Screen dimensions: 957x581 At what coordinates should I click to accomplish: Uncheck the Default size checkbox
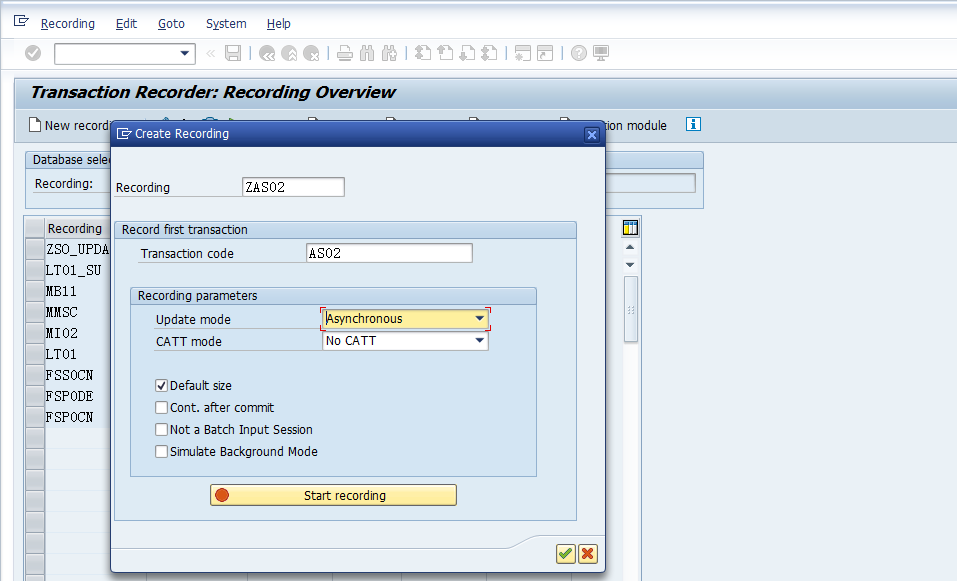(x=161, y=386)
